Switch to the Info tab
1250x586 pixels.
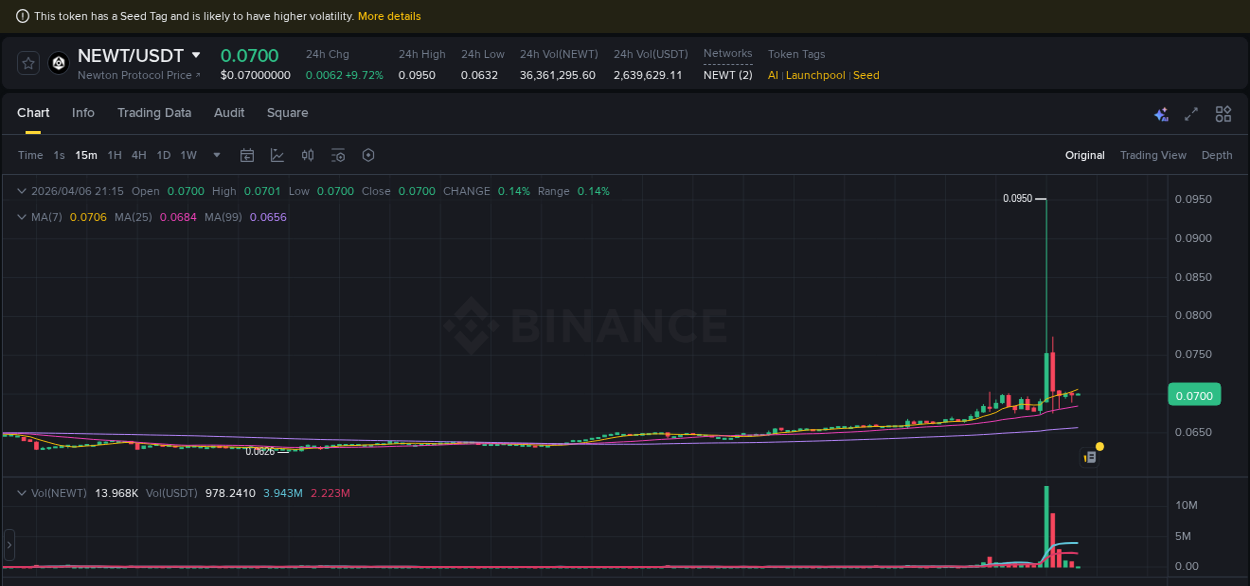(83, 113)
